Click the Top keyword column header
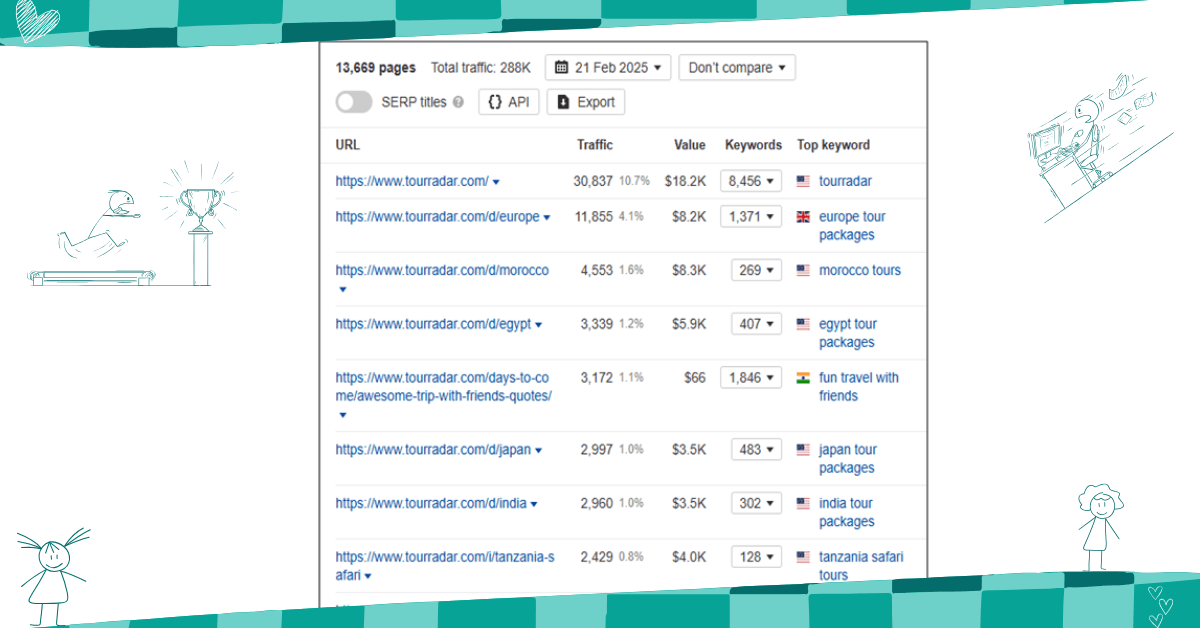This screenshot has width=1200, height=628. [833, 145]
